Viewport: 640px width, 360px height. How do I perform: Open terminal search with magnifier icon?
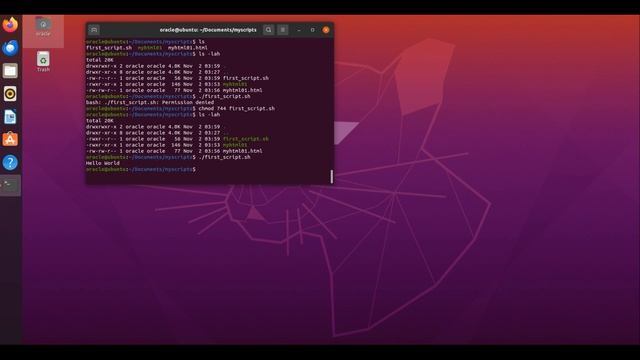point(268,30)
